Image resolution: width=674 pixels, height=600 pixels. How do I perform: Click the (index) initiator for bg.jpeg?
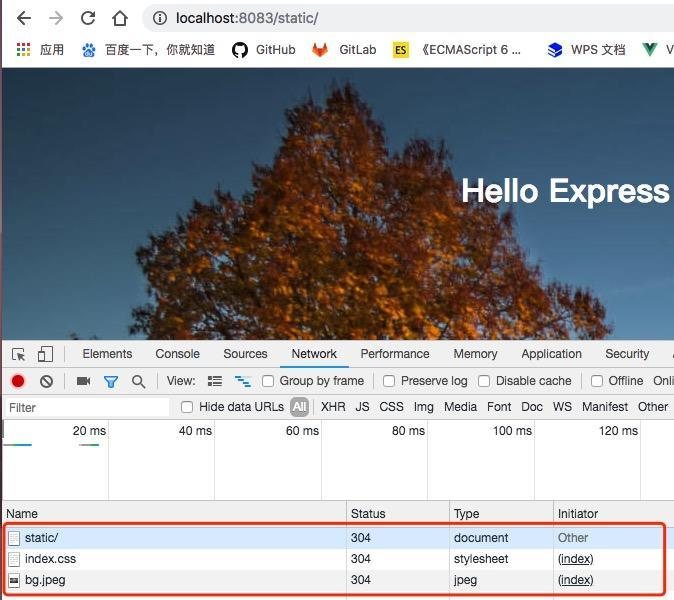tap(576, 580)
